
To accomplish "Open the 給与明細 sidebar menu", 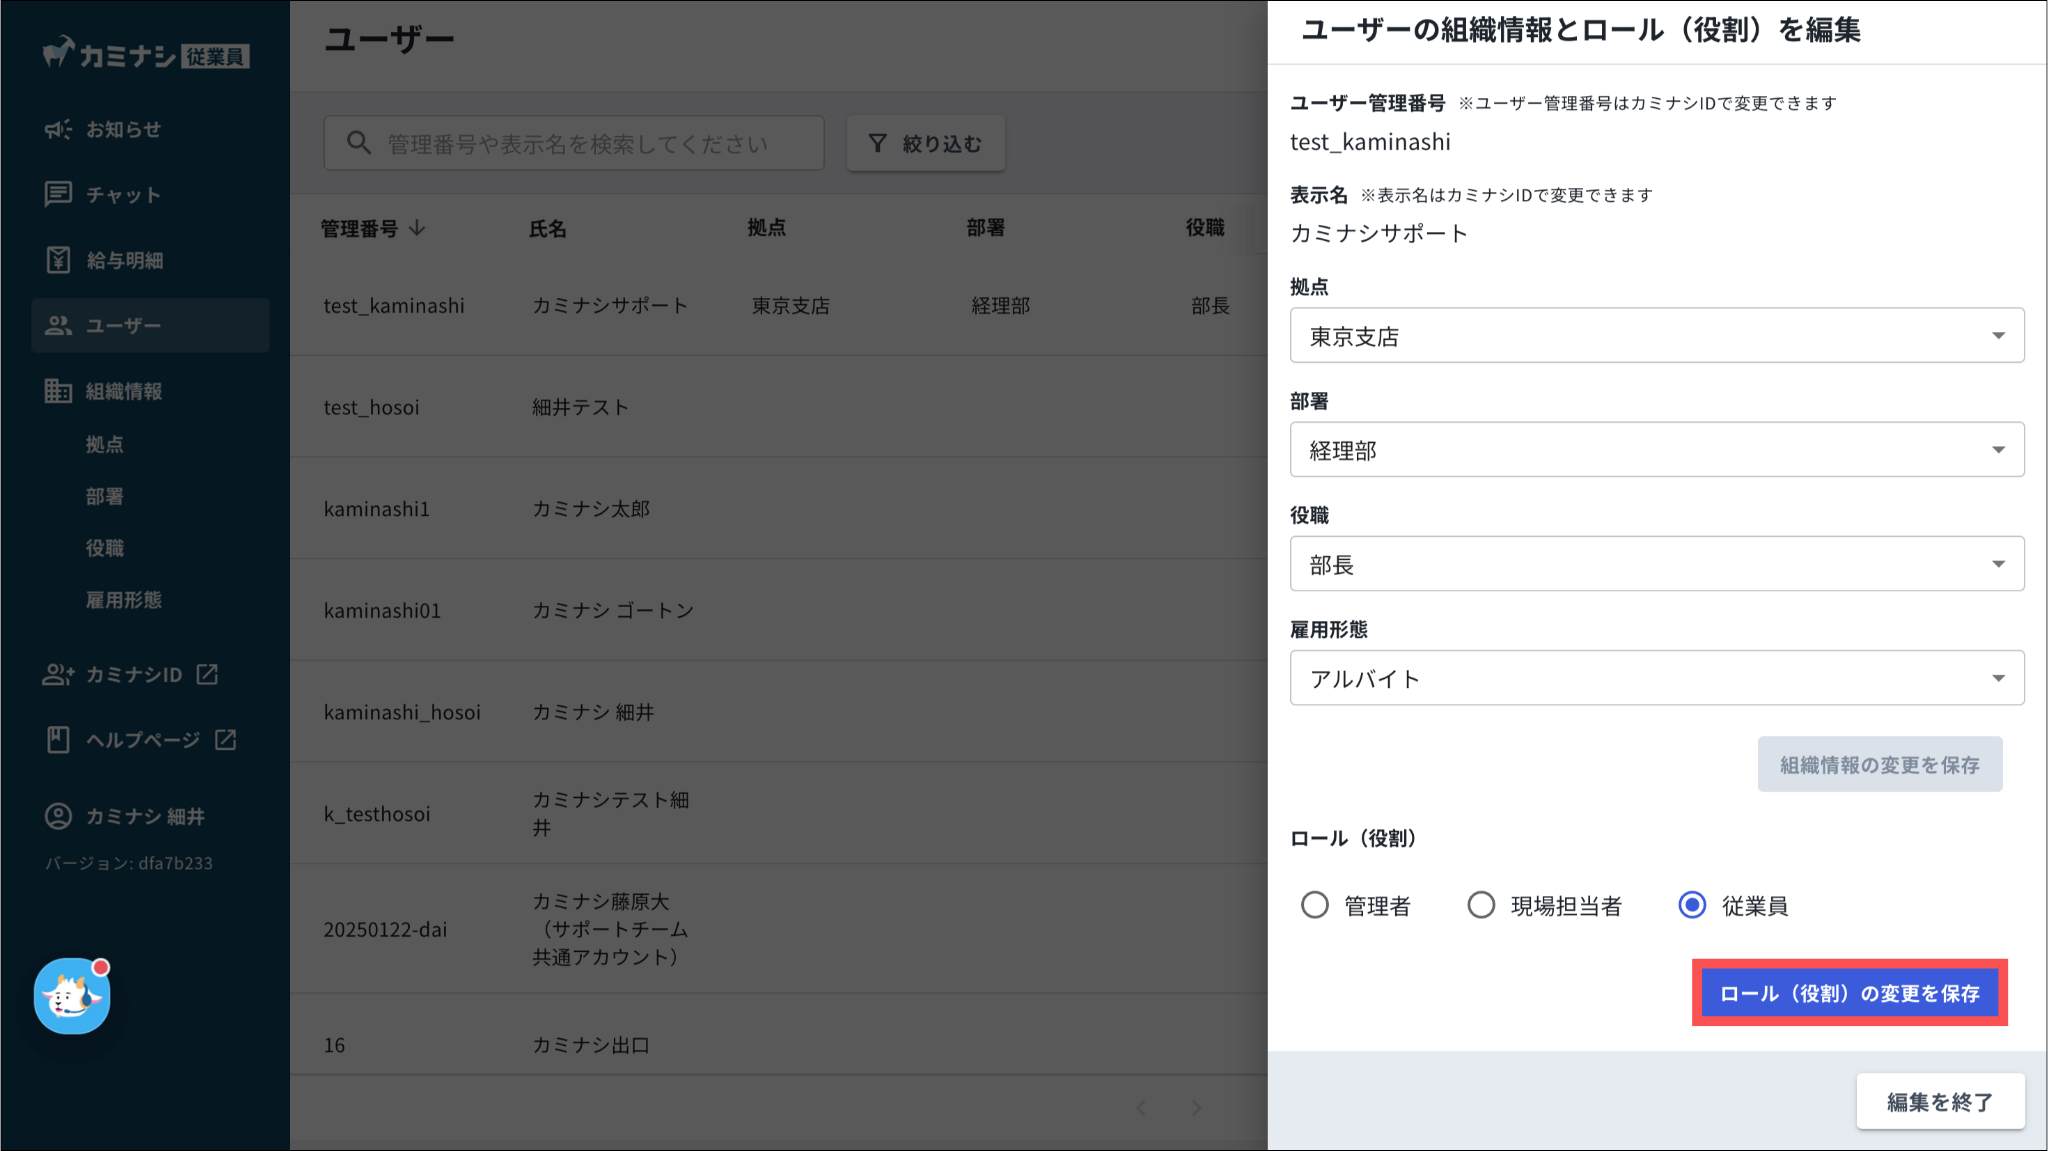I will 150,260.
